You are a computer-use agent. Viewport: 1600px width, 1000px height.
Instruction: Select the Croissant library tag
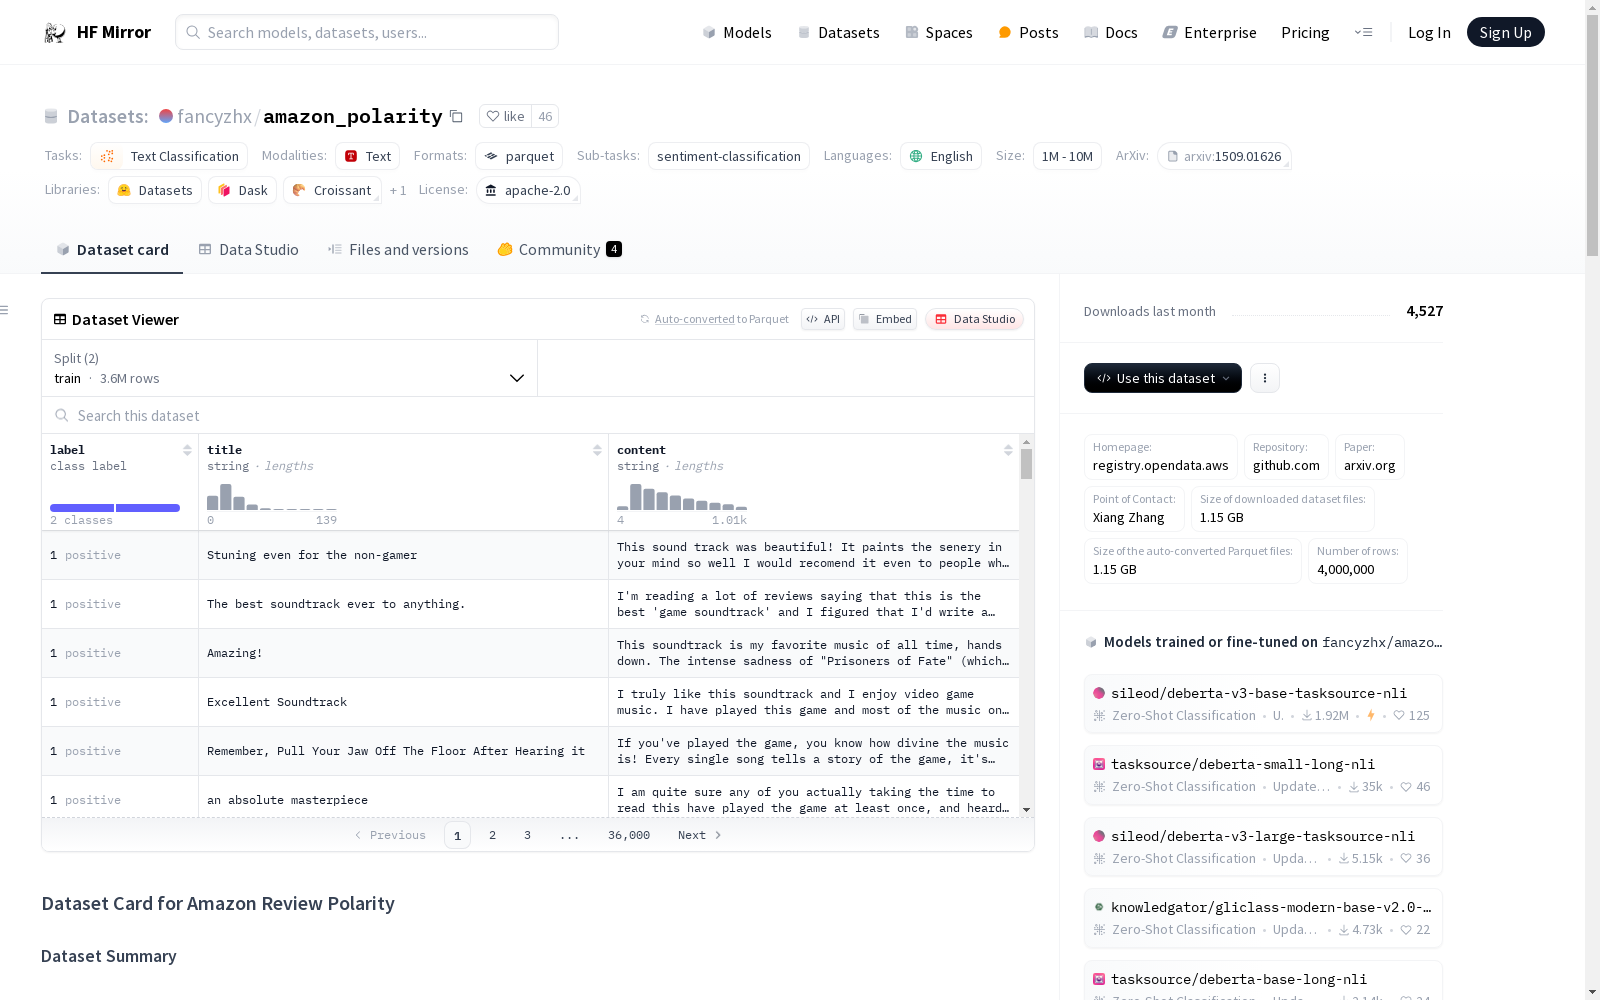coord(332,190)
